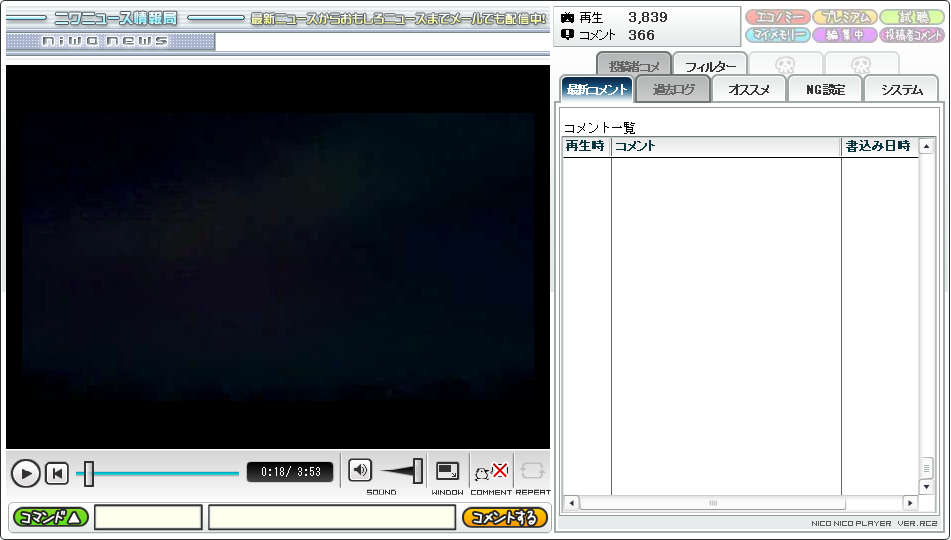Open the オススメ tab

tap(749, 90)
